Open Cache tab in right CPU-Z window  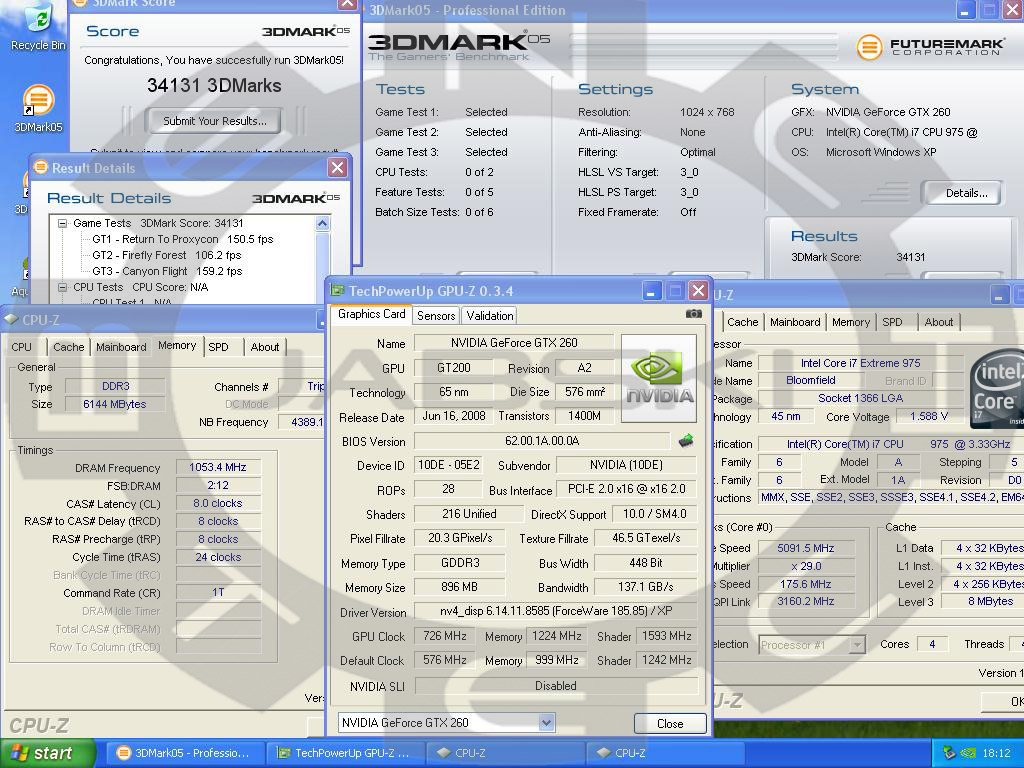[743, 322]
